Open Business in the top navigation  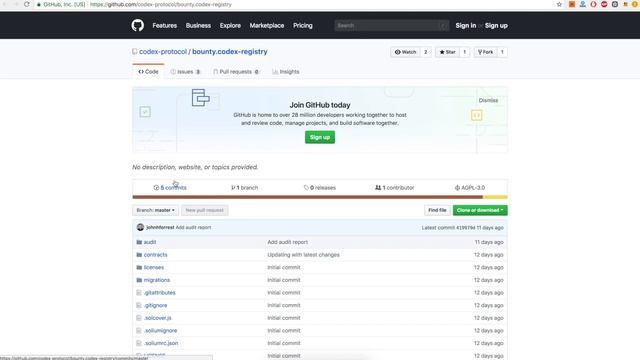pyautogui.click(x=198, y=25)
